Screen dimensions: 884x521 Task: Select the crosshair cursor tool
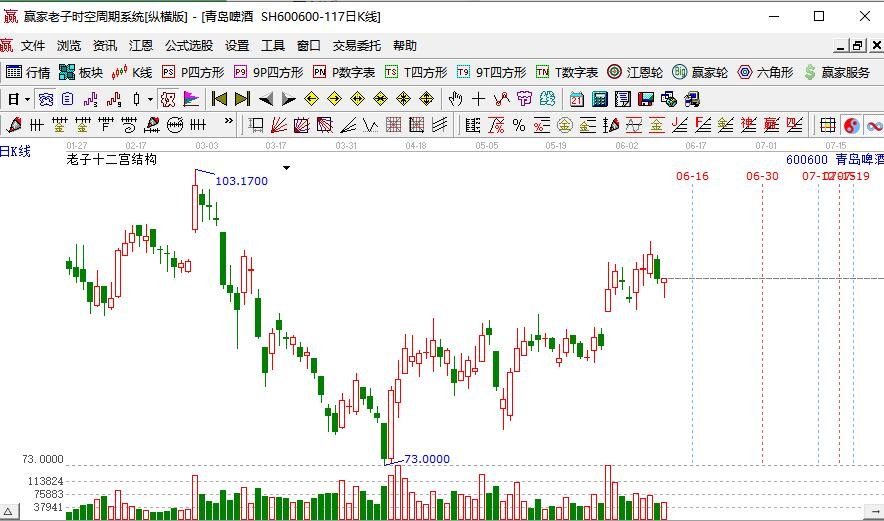[x=479, y=100]
